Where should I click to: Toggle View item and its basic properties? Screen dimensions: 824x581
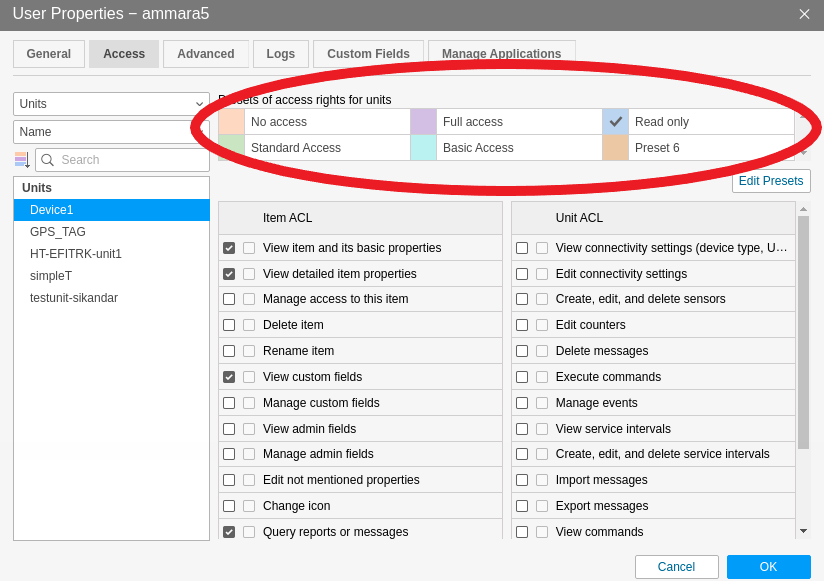(229, 248)
